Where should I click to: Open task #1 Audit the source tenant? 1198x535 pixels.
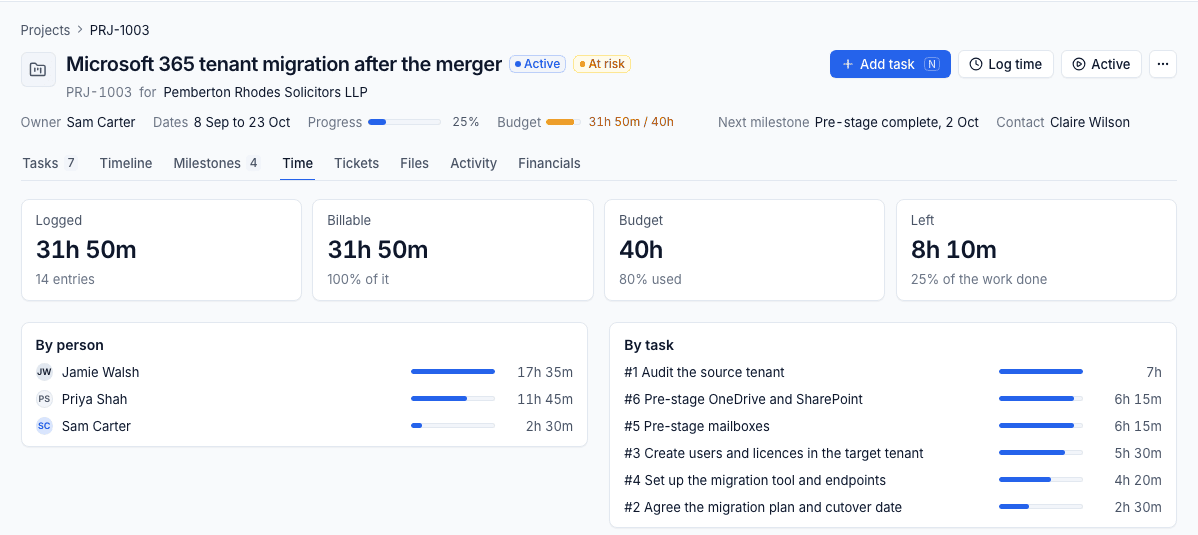tap(704, 372)
